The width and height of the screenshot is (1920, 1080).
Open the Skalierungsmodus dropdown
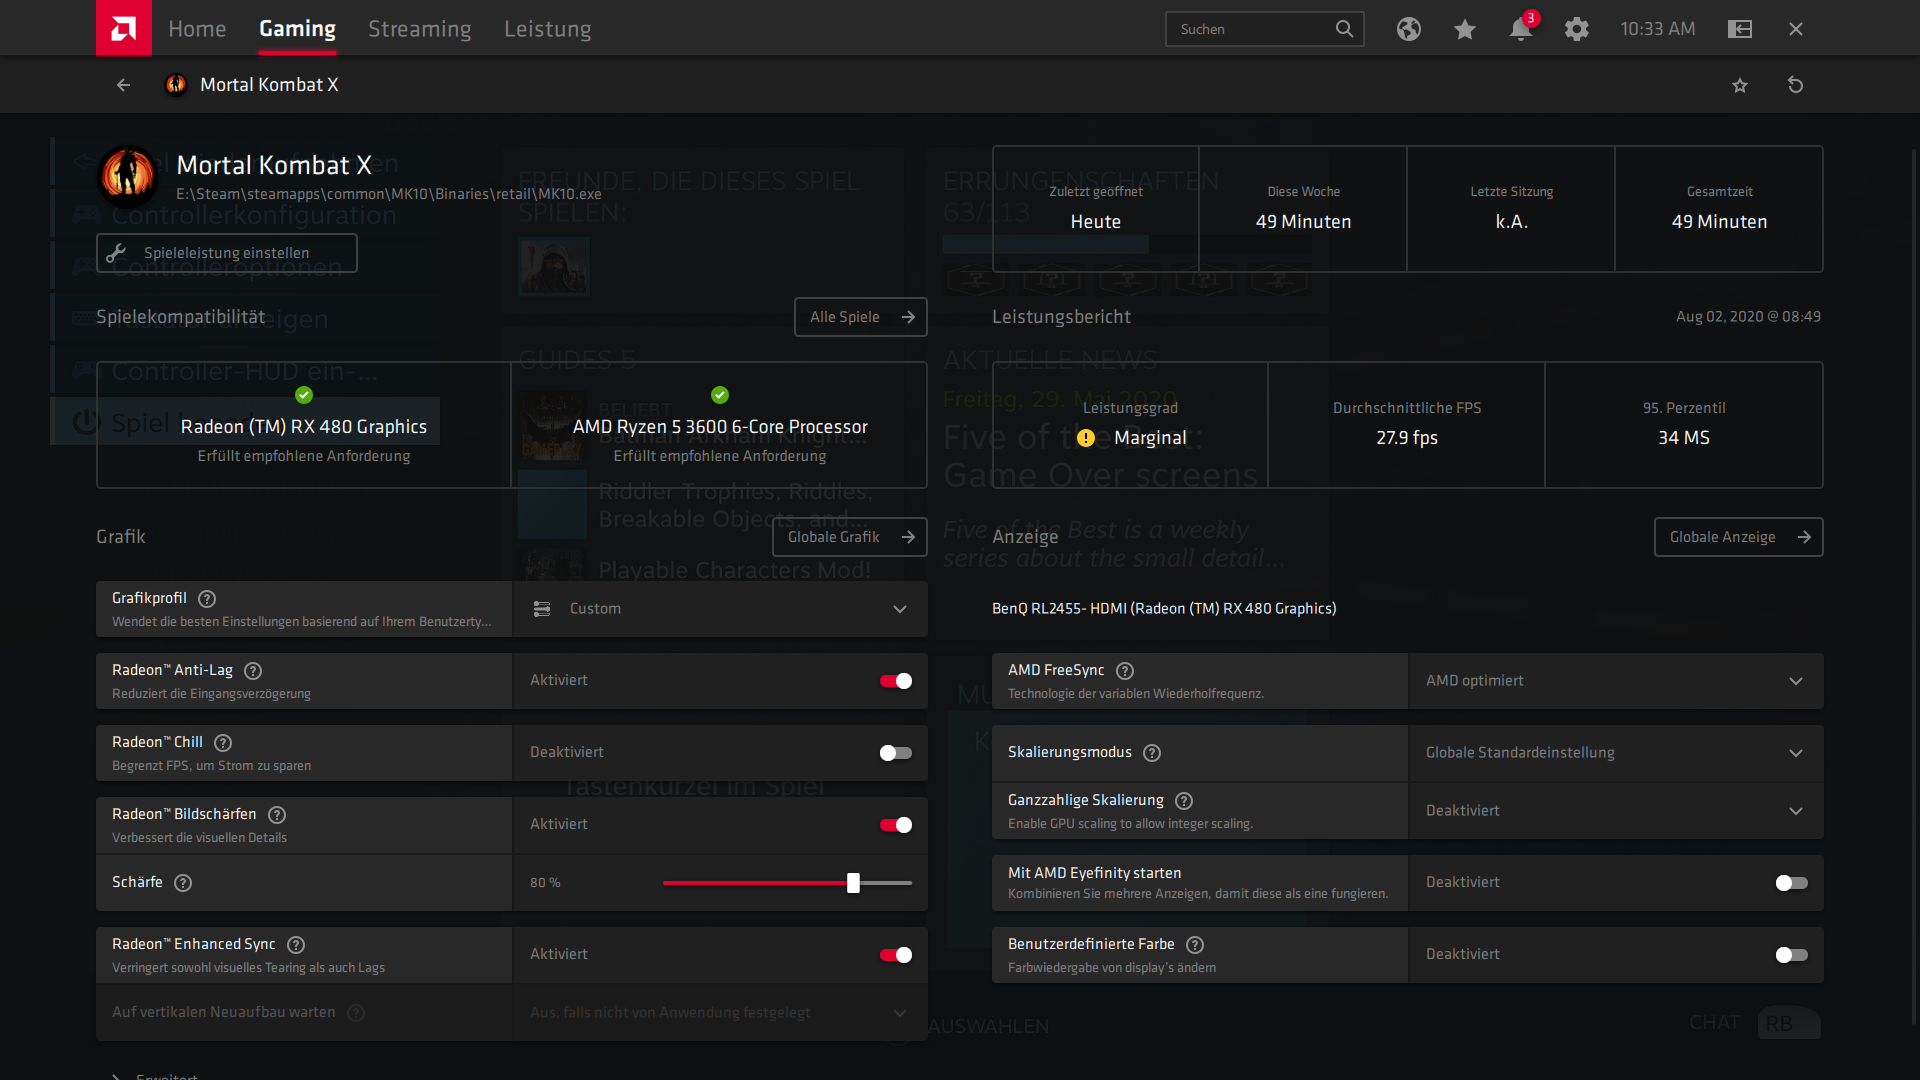click(x=1615, y=753)
